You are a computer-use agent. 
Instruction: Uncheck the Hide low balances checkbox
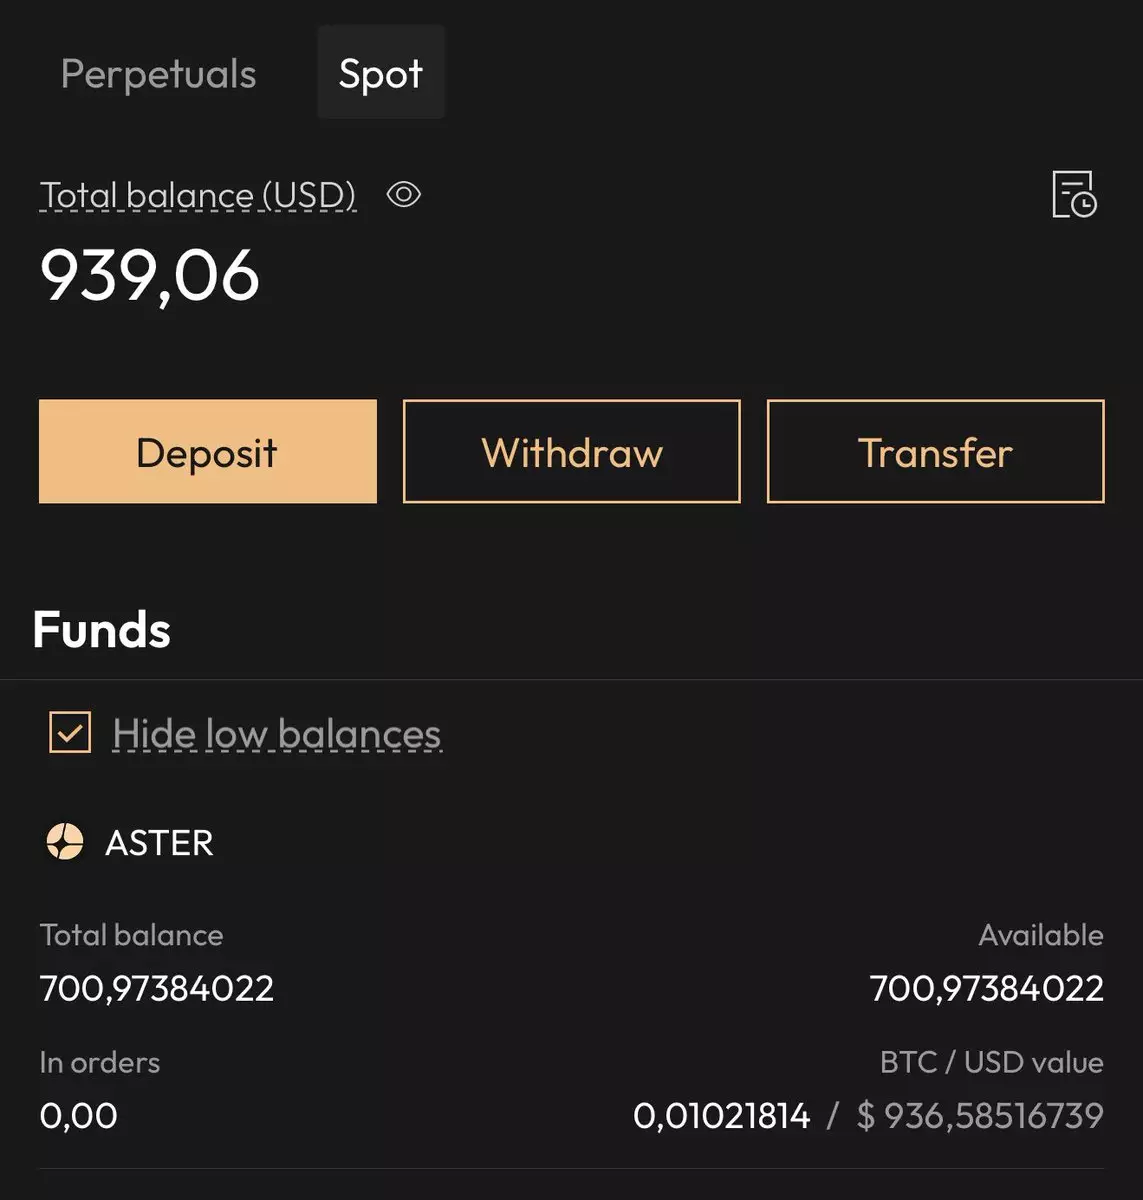(70, 732)
